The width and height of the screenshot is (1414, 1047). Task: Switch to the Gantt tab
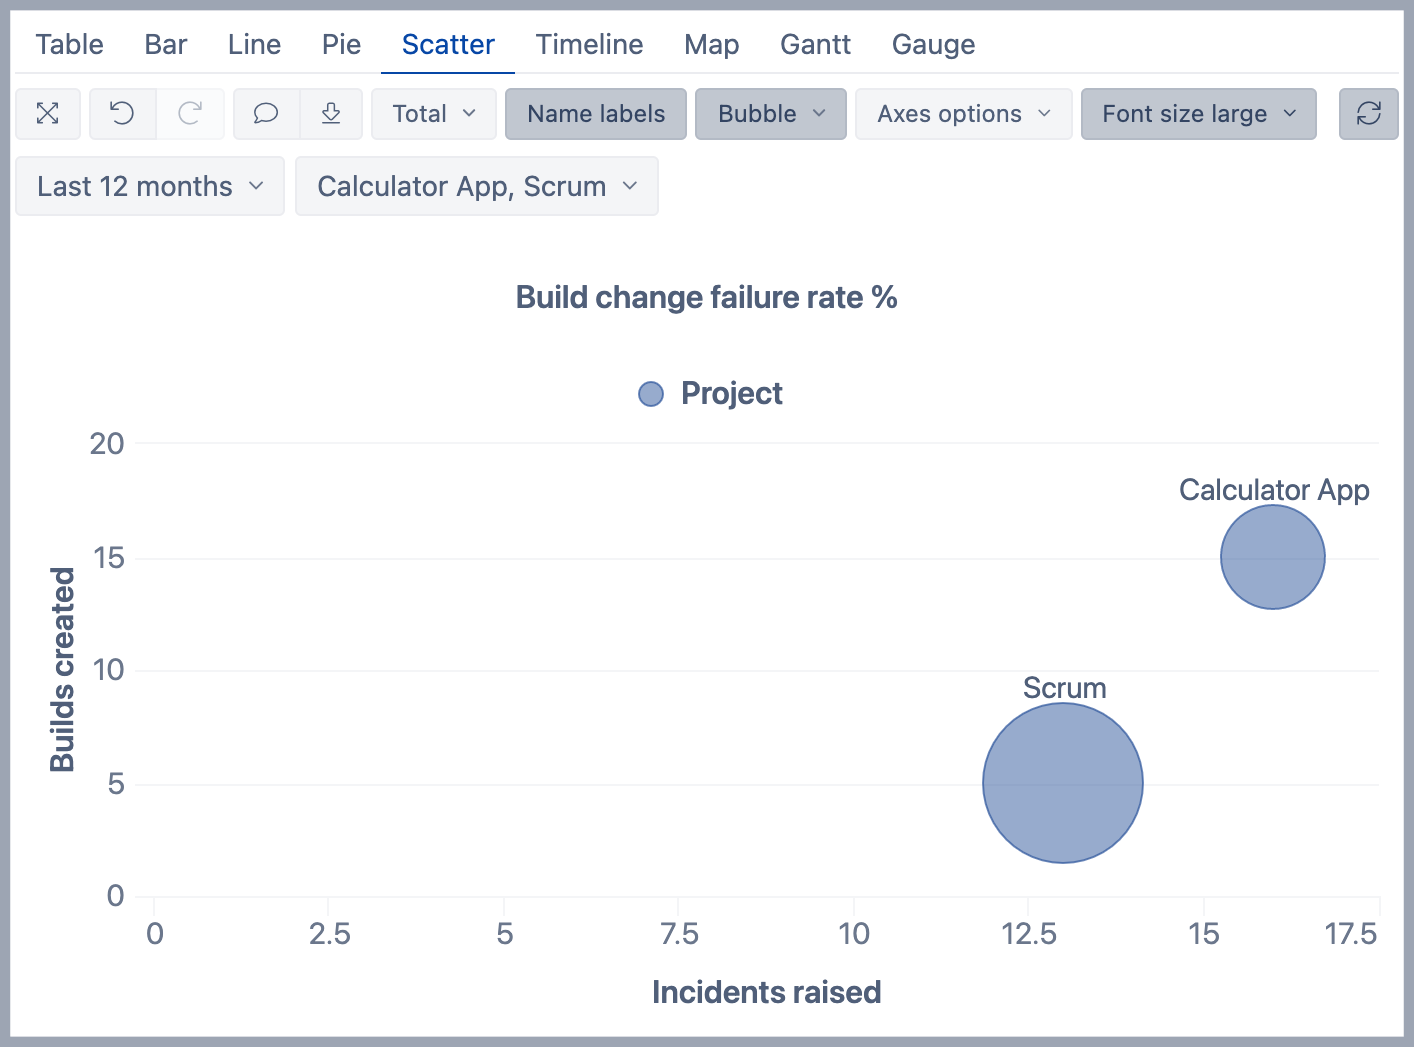(815, 44)
